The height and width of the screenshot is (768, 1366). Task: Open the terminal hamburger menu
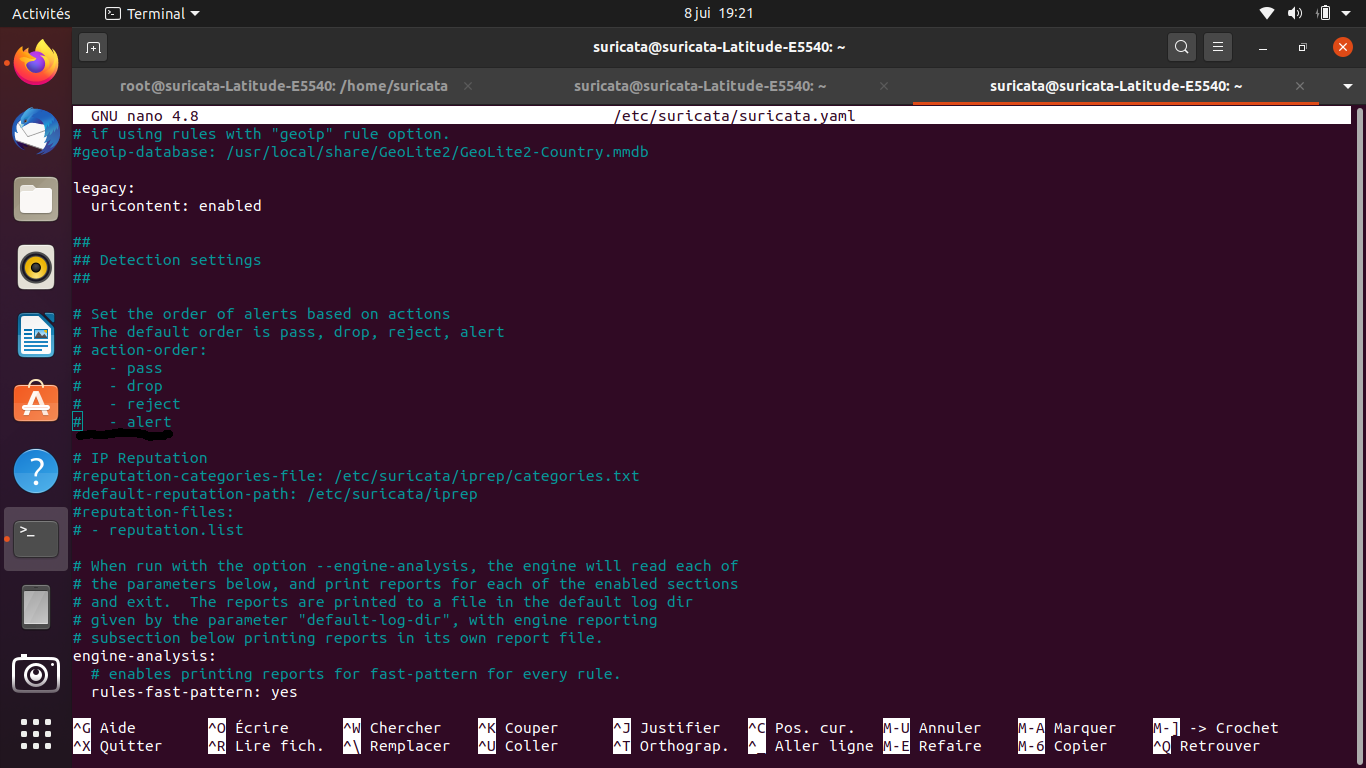[x=1218, y=47]
